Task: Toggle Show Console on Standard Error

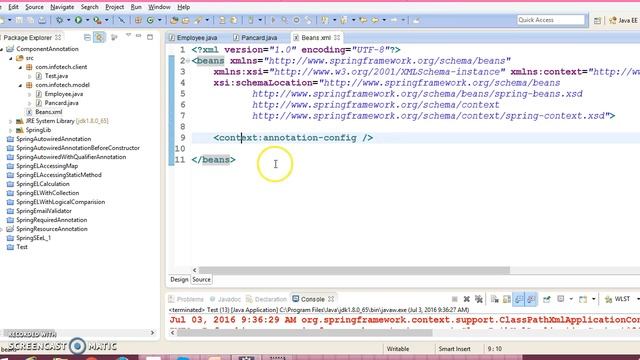Action: point(531,299)
